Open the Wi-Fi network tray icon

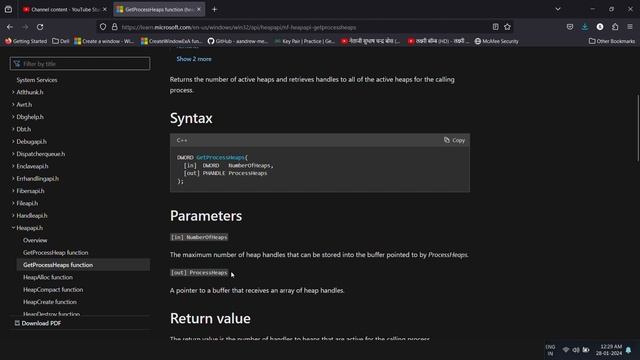click(566, 350)
